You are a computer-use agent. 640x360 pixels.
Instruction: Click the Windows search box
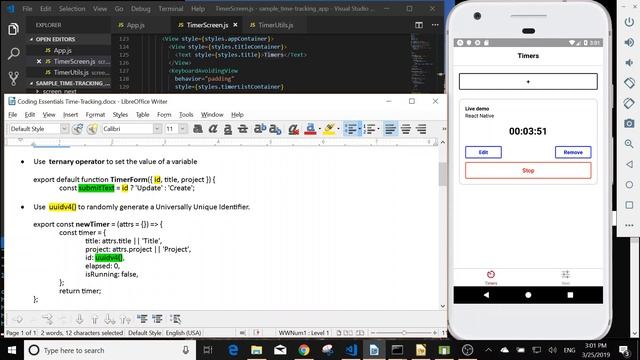pyautogui.click(x=110, y=350)
